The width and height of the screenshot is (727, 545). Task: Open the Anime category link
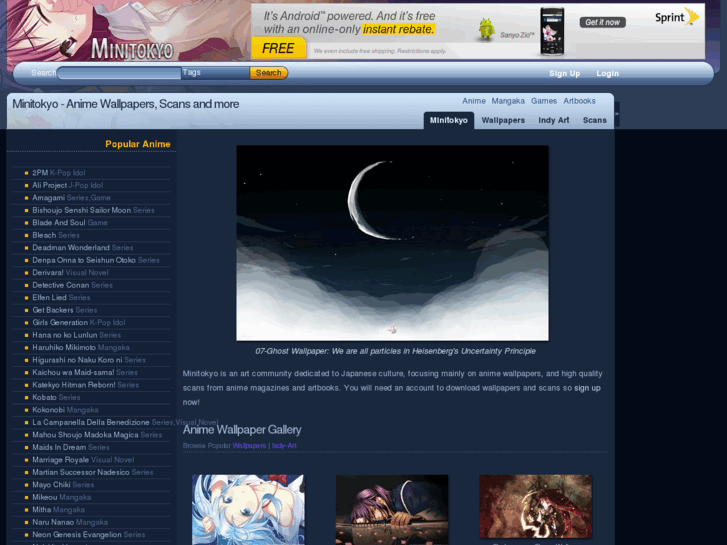tap(474, 101)
